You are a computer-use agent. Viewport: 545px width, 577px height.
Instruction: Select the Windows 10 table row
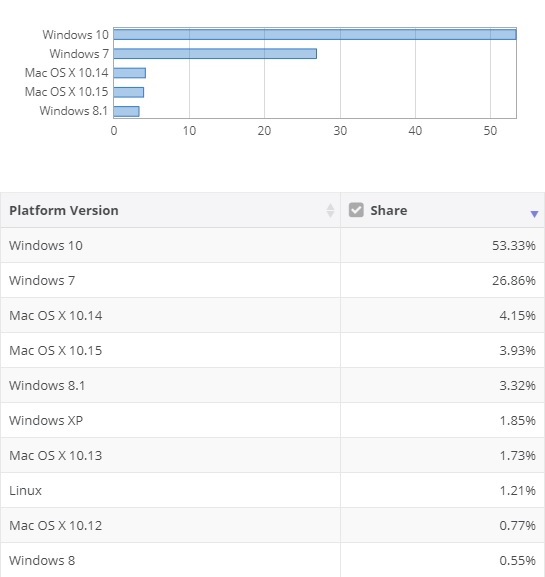[272, 245]
